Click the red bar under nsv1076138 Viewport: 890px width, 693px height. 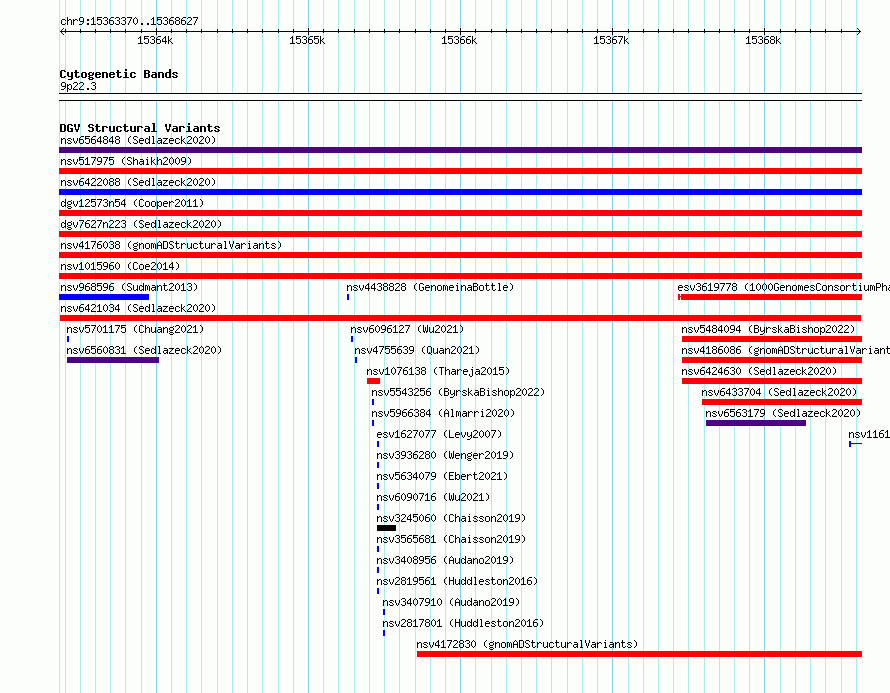tap(373, 381)
